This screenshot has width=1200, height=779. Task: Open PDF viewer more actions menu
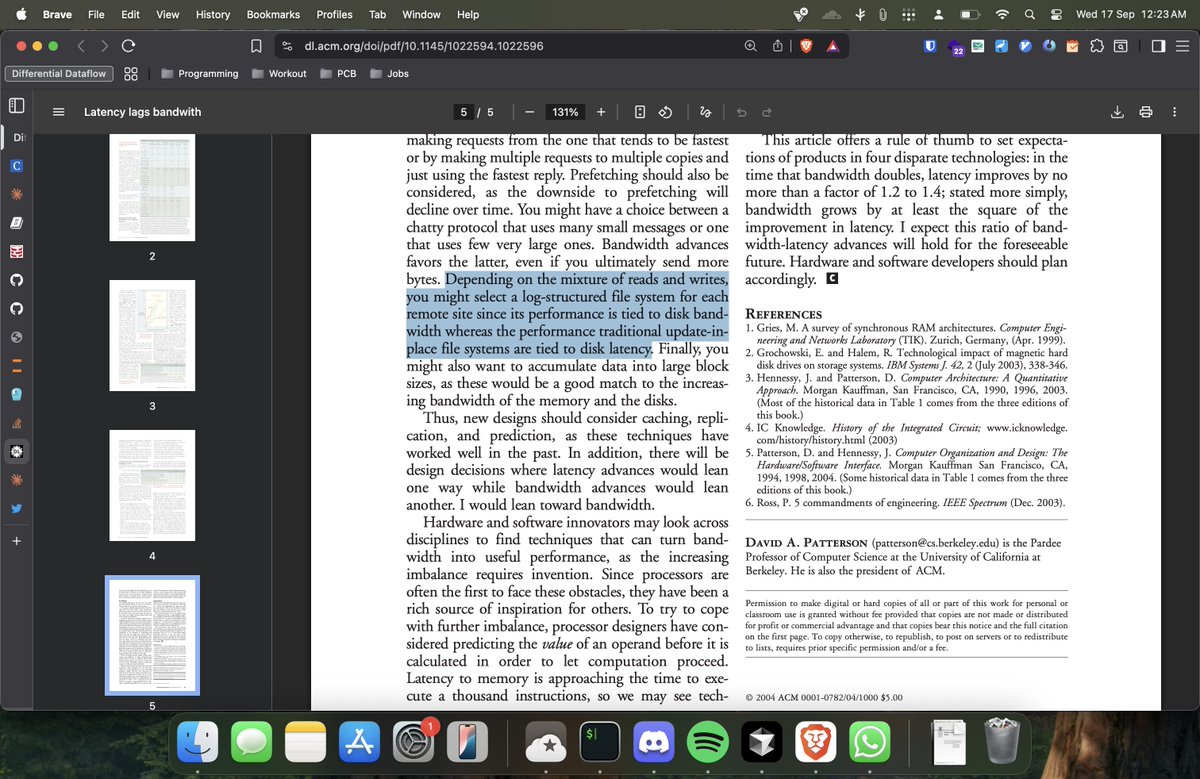1176,112
